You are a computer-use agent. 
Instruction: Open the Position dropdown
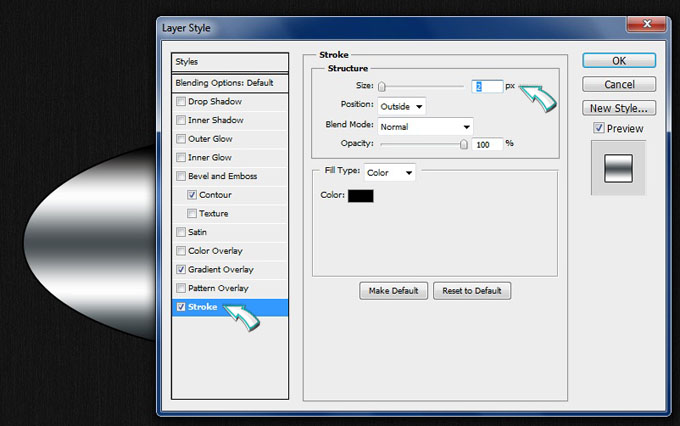(x=402, y=106)
